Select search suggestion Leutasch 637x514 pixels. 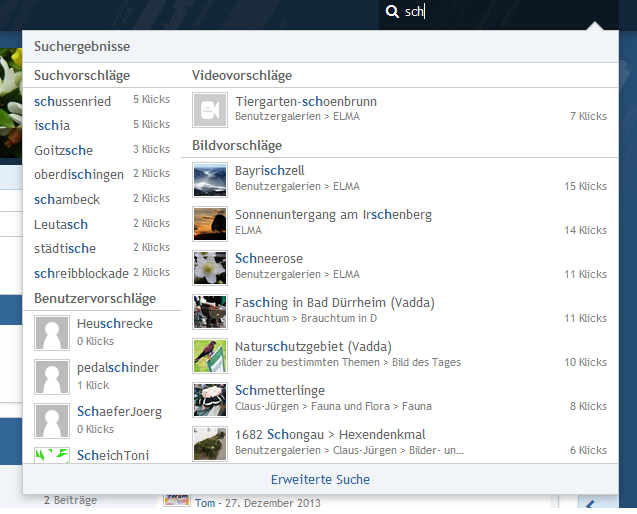(61, 224)
